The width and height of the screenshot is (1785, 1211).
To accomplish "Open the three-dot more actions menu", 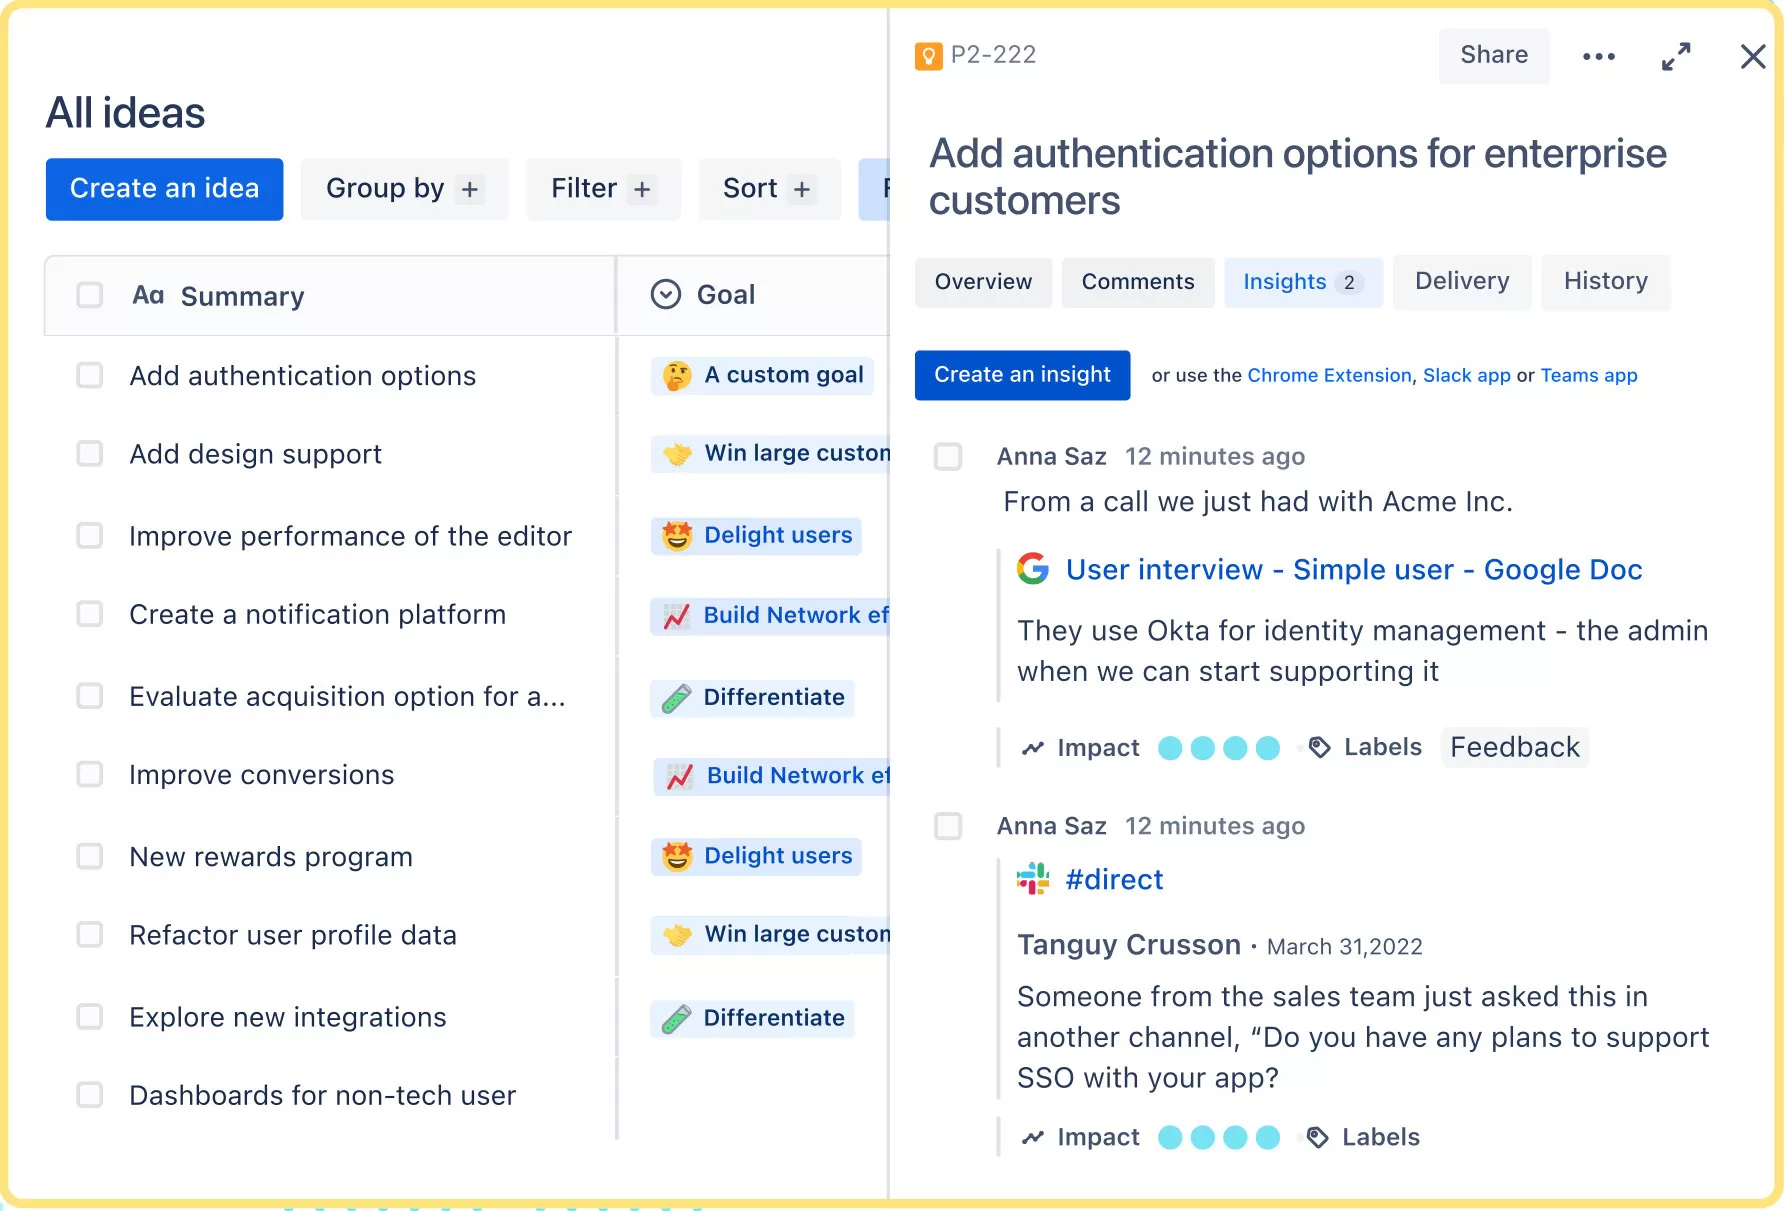I will point(1598,57).
